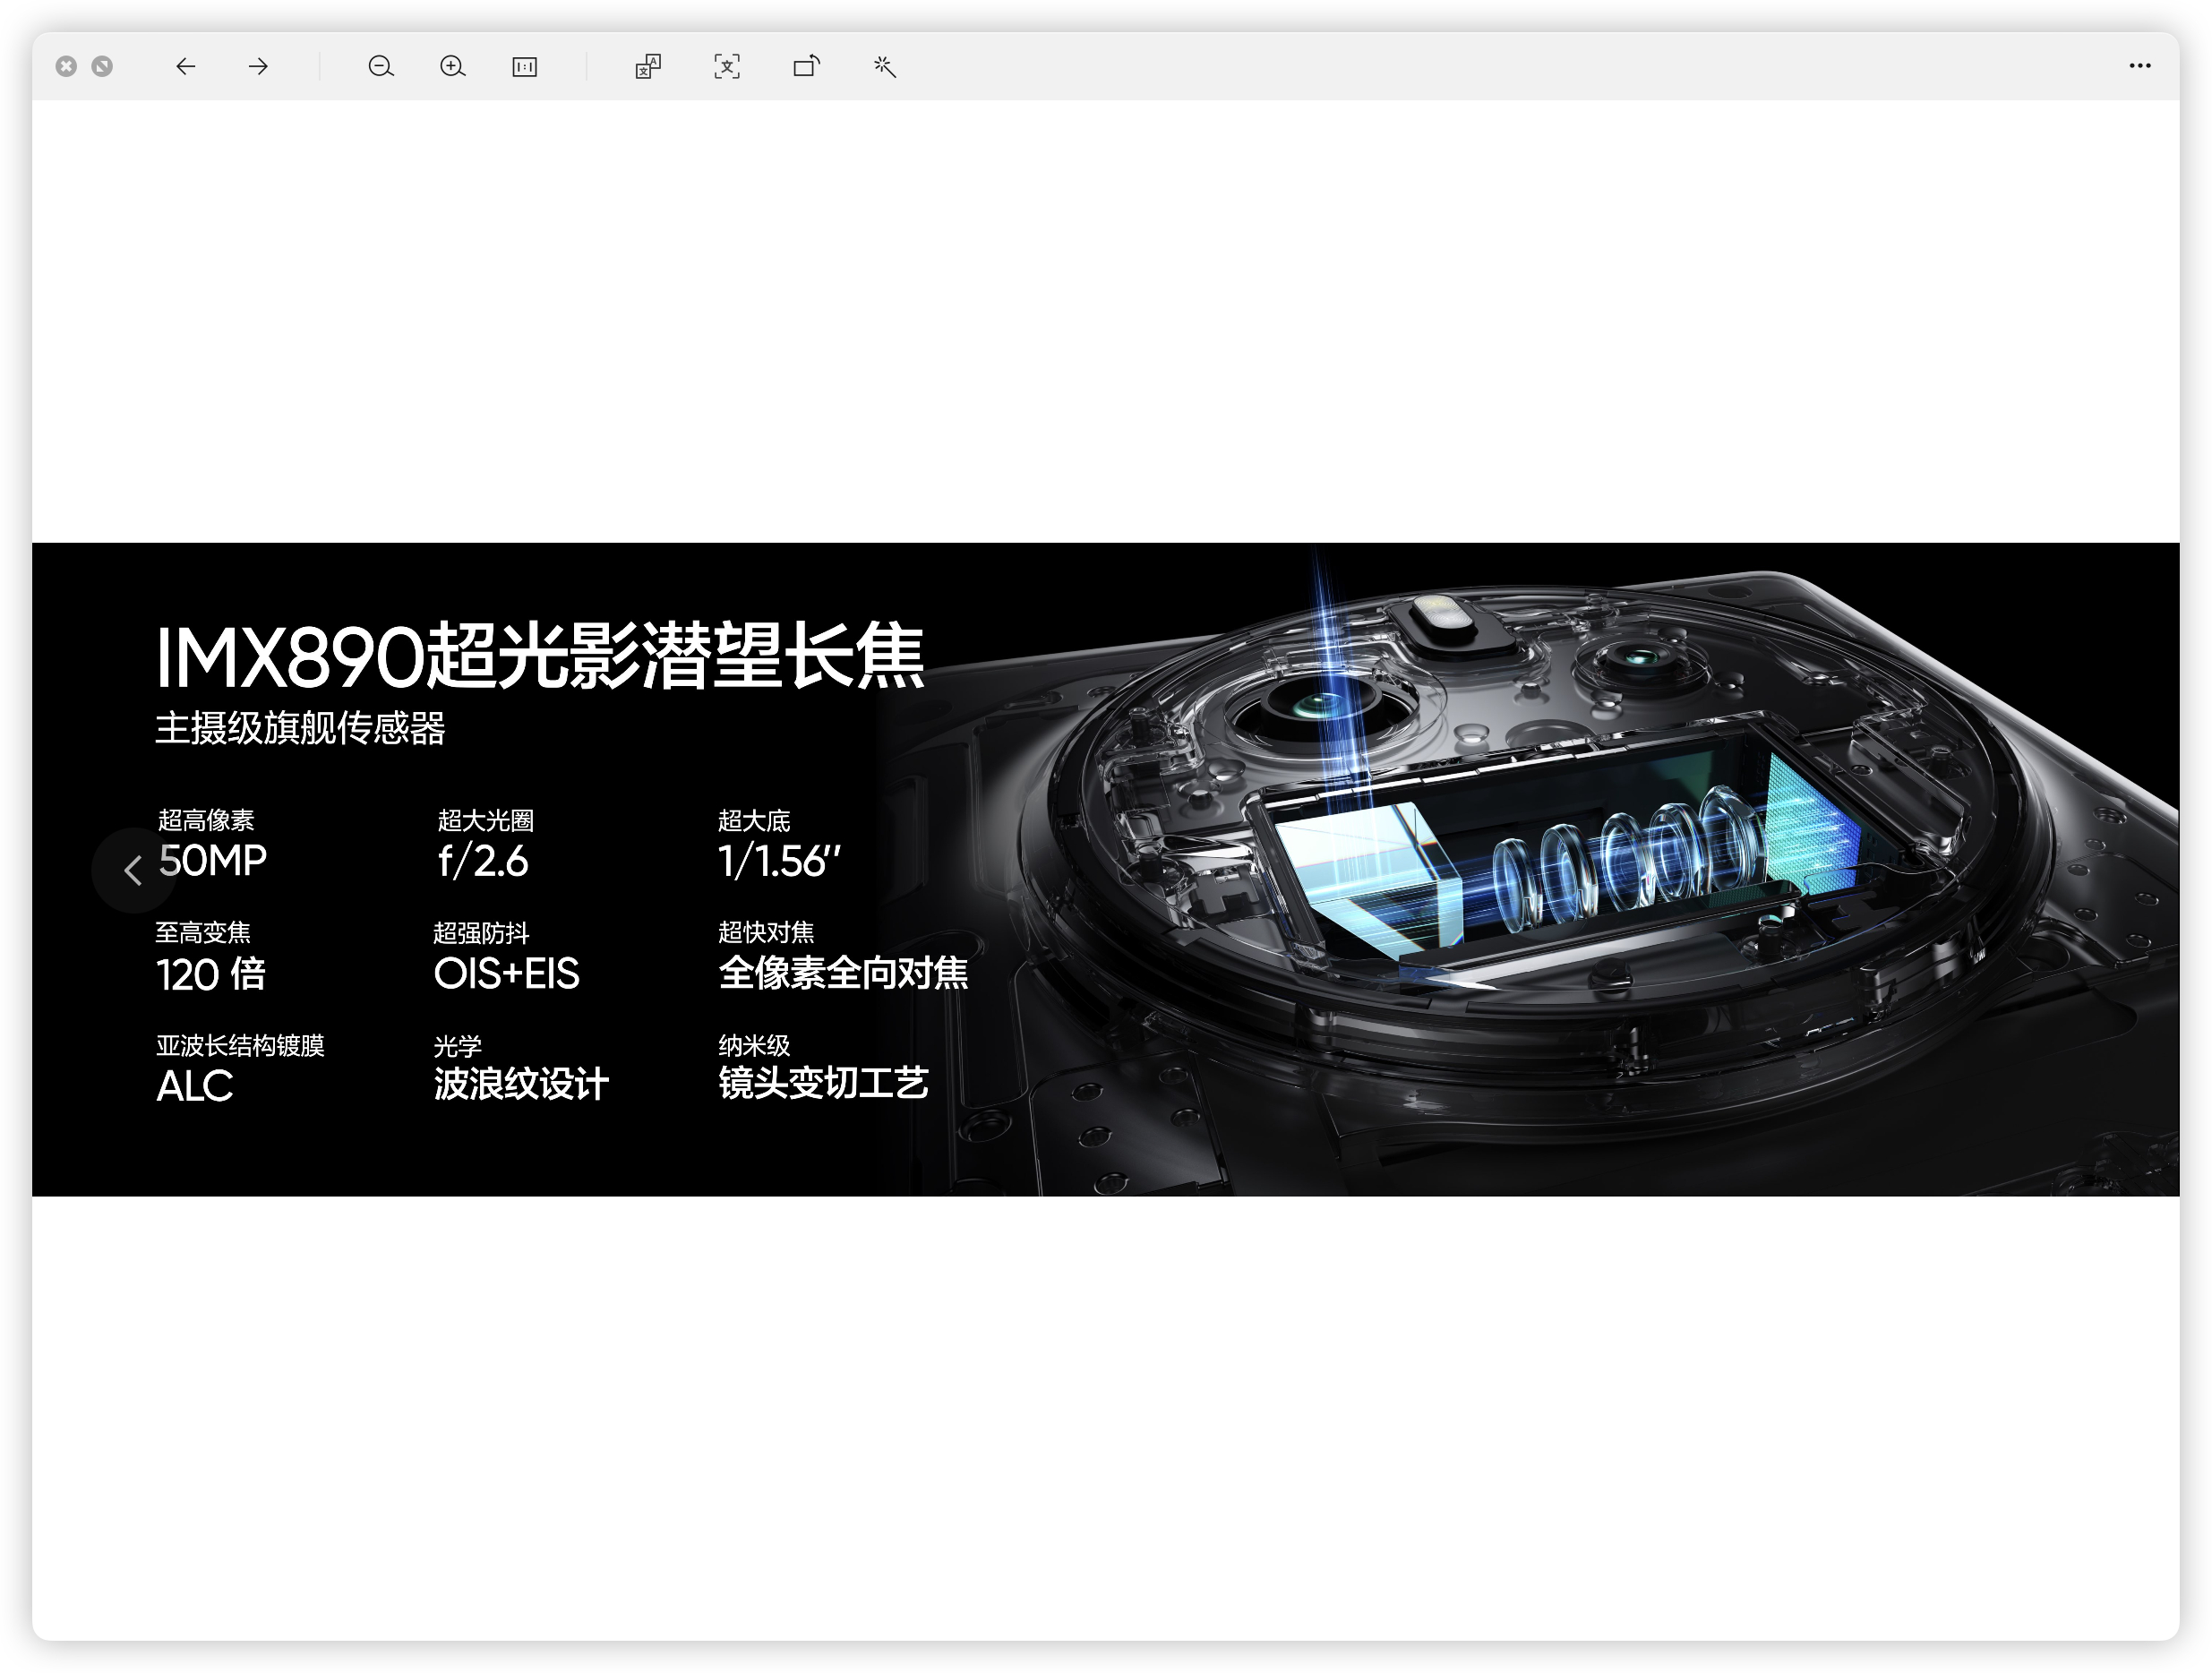
Task: Click the 镜头变切工艺 text
Action: click(824, 1083)
